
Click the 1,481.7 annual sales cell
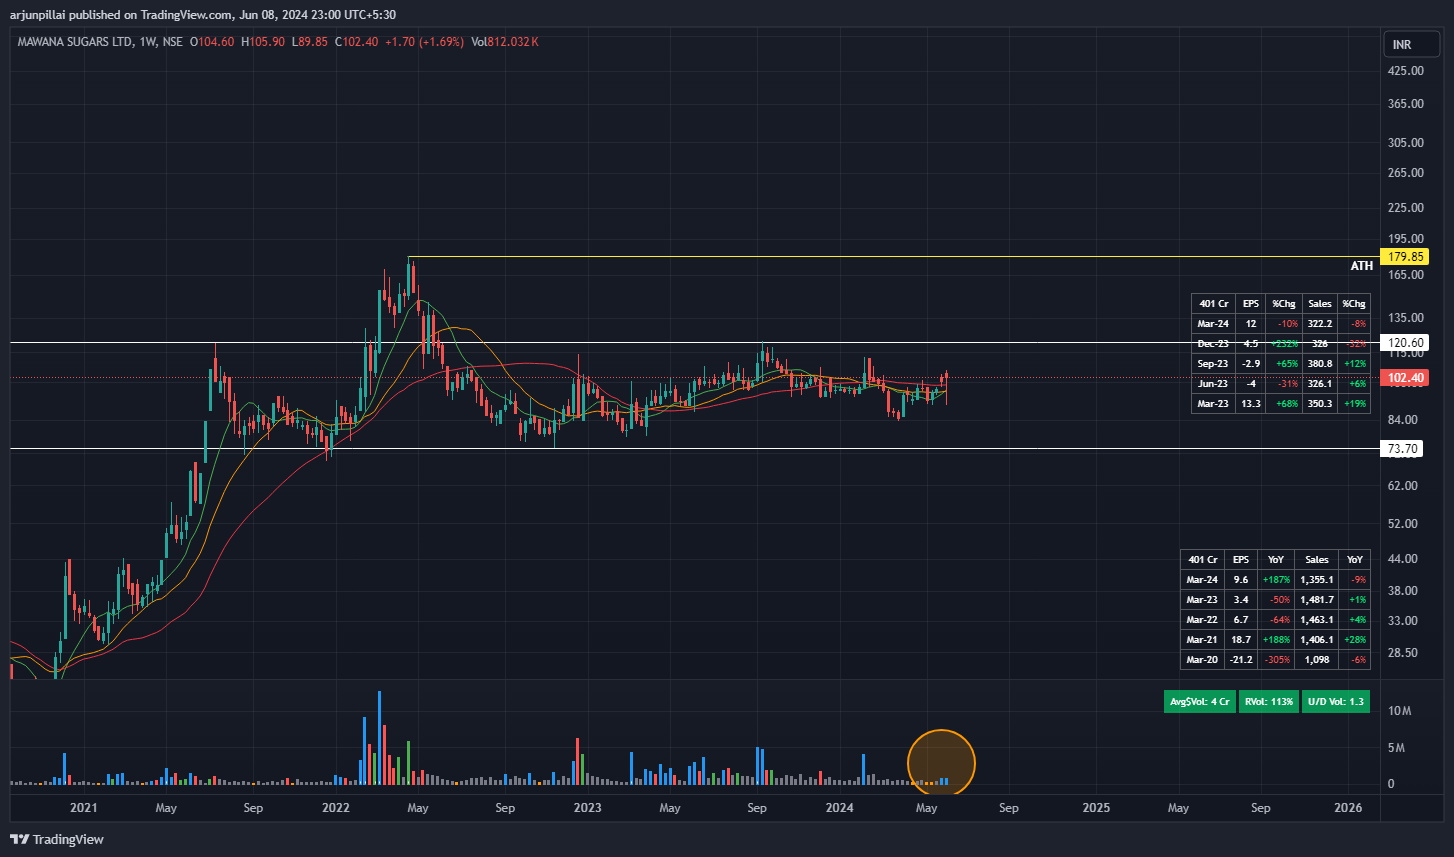coord(1317,600)
